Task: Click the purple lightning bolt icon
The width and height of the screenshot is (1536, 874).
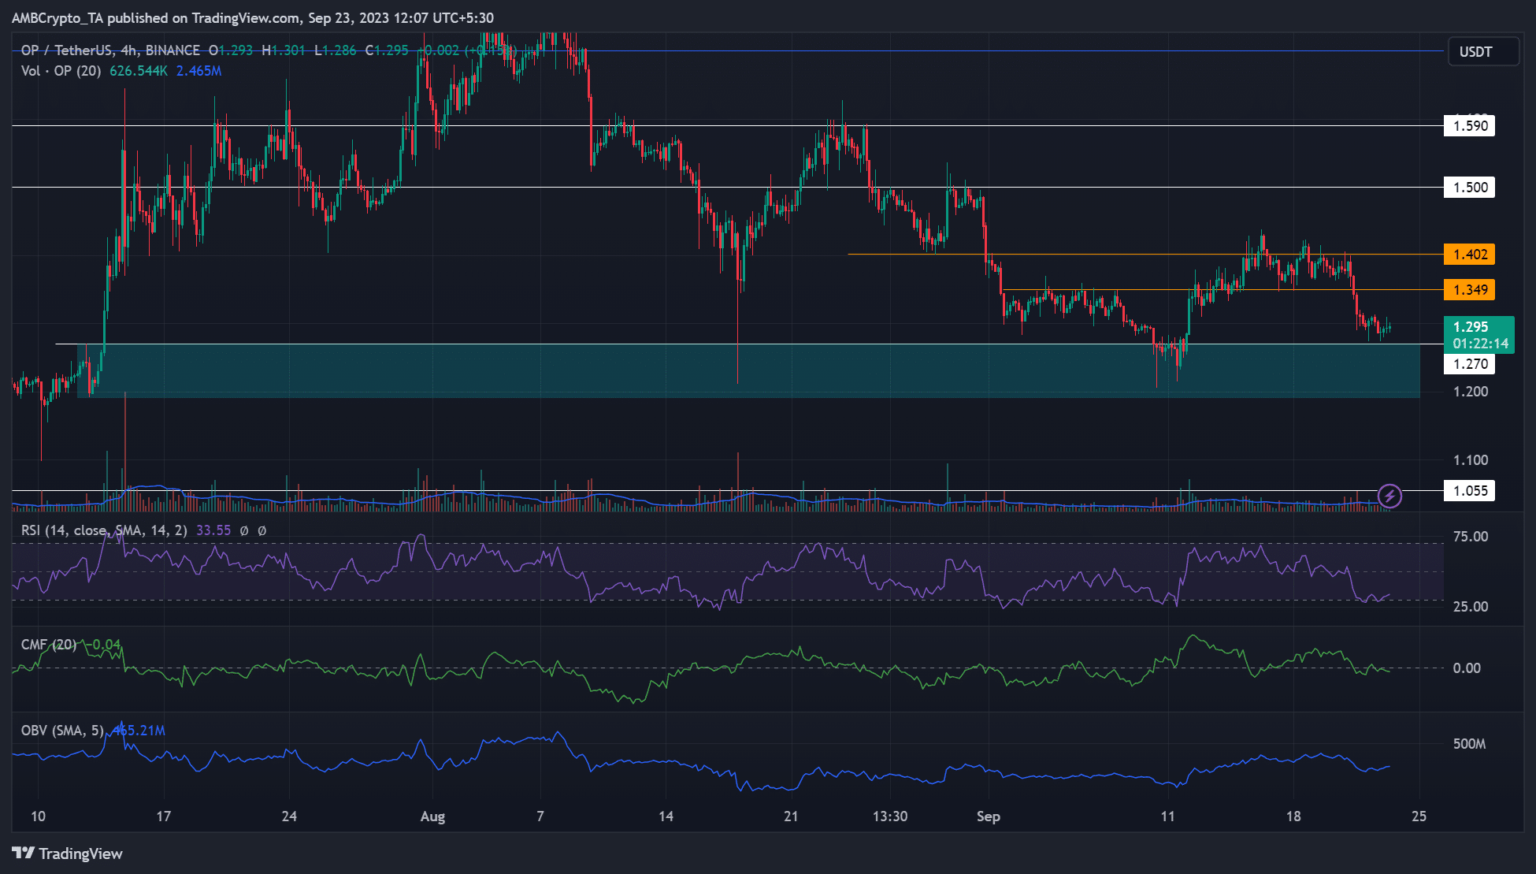Action: (1389, 495)
